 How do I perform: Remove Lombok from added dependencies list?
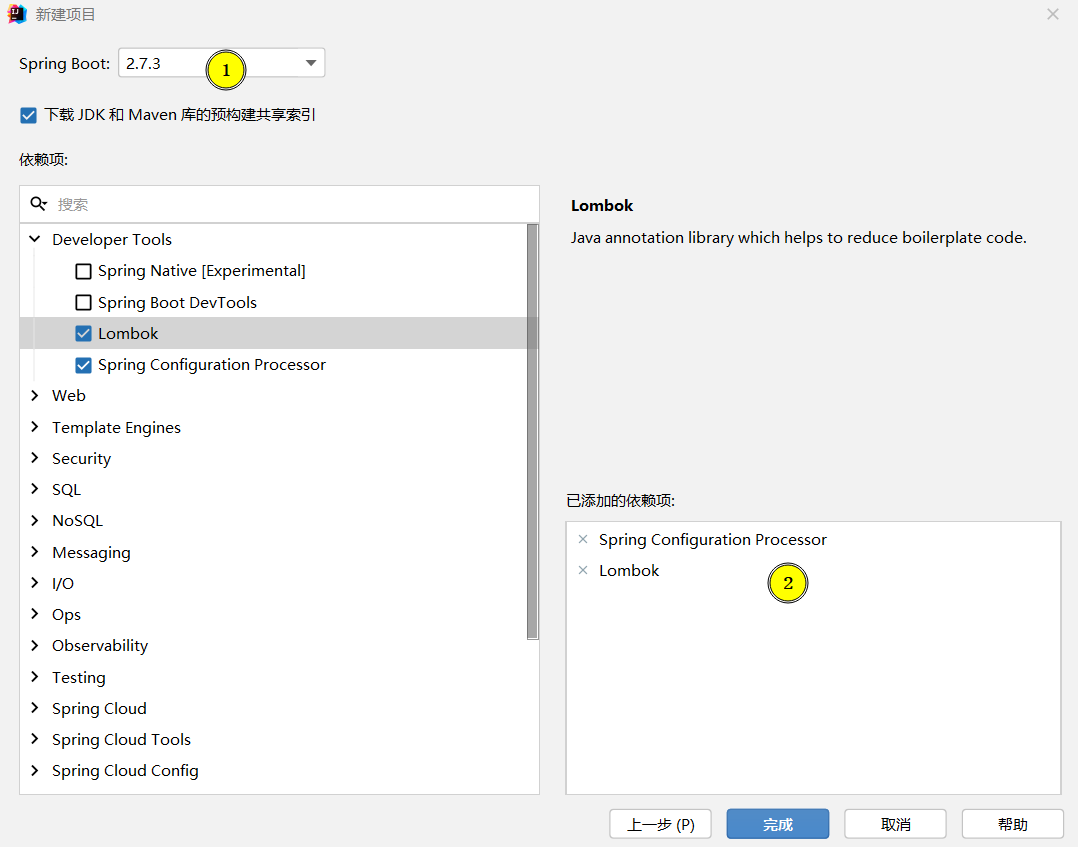pos(583,570)
